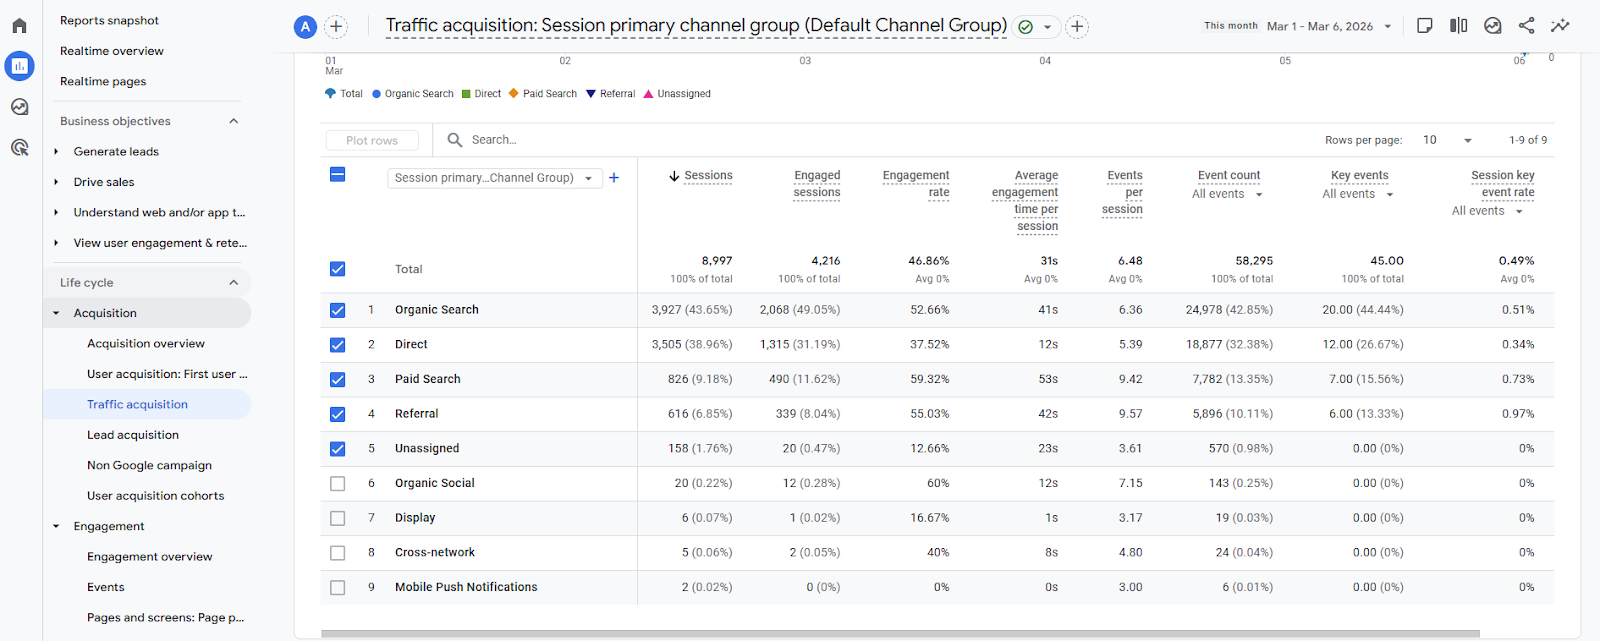Click the Referral legend triangle
1600x641 pixels.
pyautogui.click(x=591, y=94)
